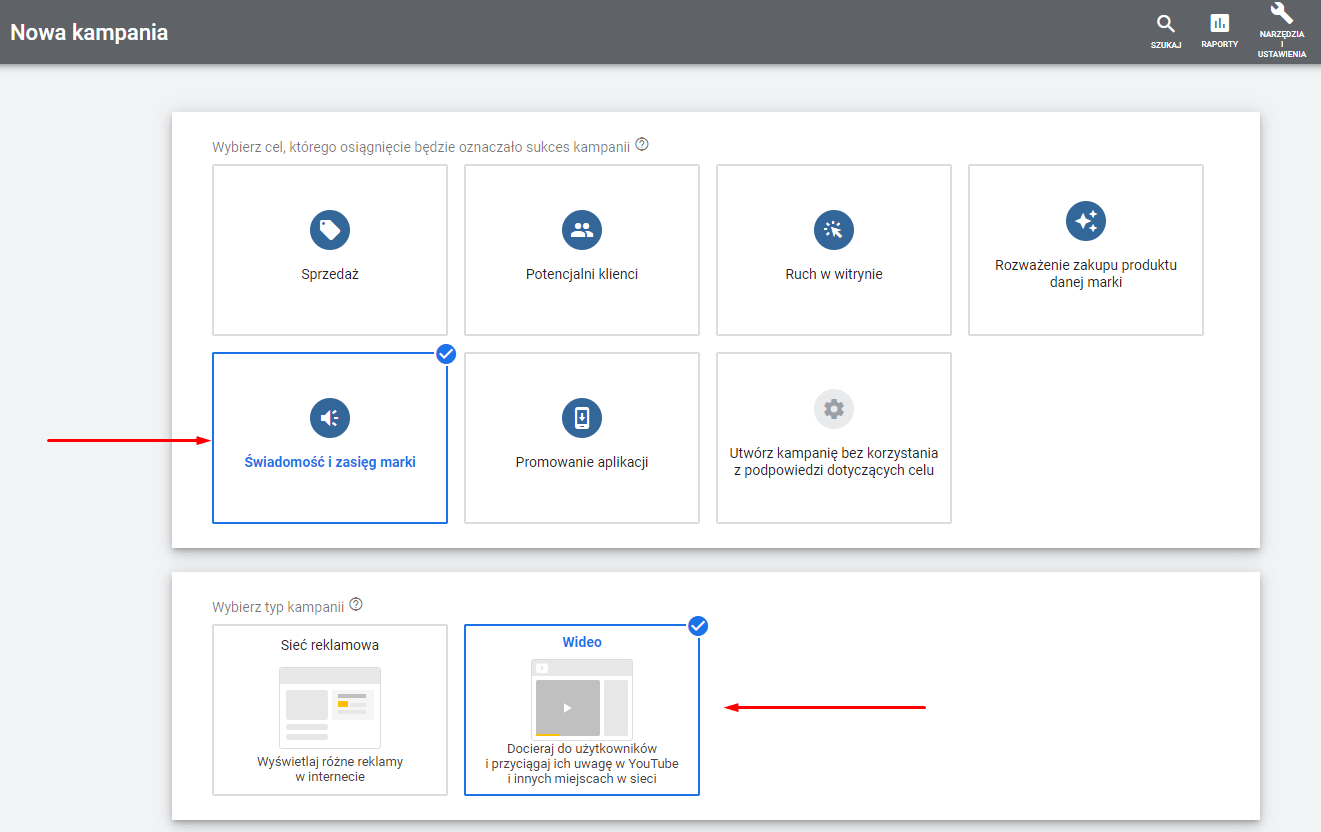The height and width of the screenshot is (832, 1321).
Task: Open help icon beside Wybierz typ kampanii
Action: coord(356,605)
